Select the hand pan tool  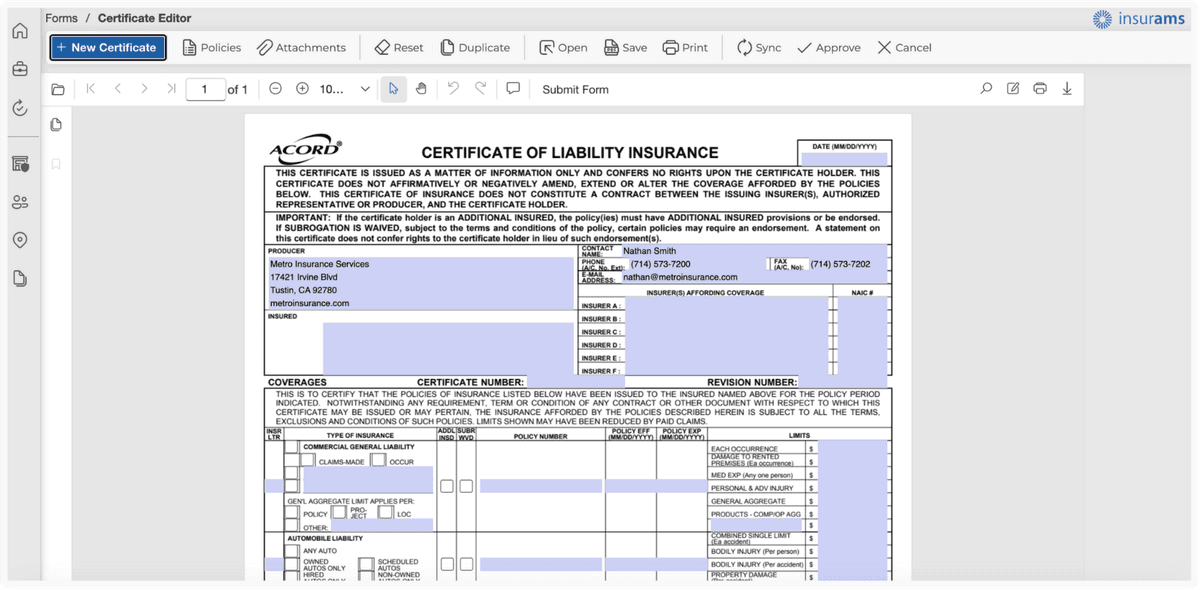[x=421, y=89]
